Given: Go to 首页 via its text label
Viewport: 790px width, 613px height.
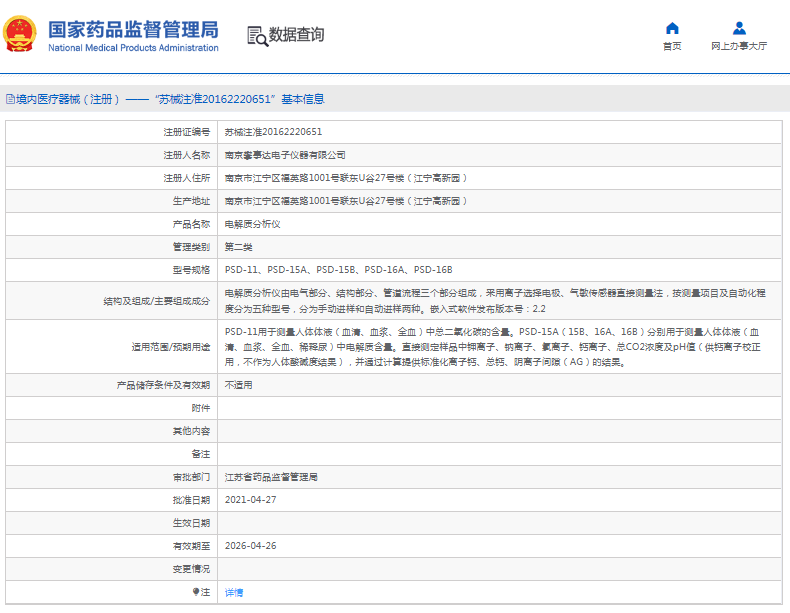Looking at the screenshot, I should tap(672, 46).
